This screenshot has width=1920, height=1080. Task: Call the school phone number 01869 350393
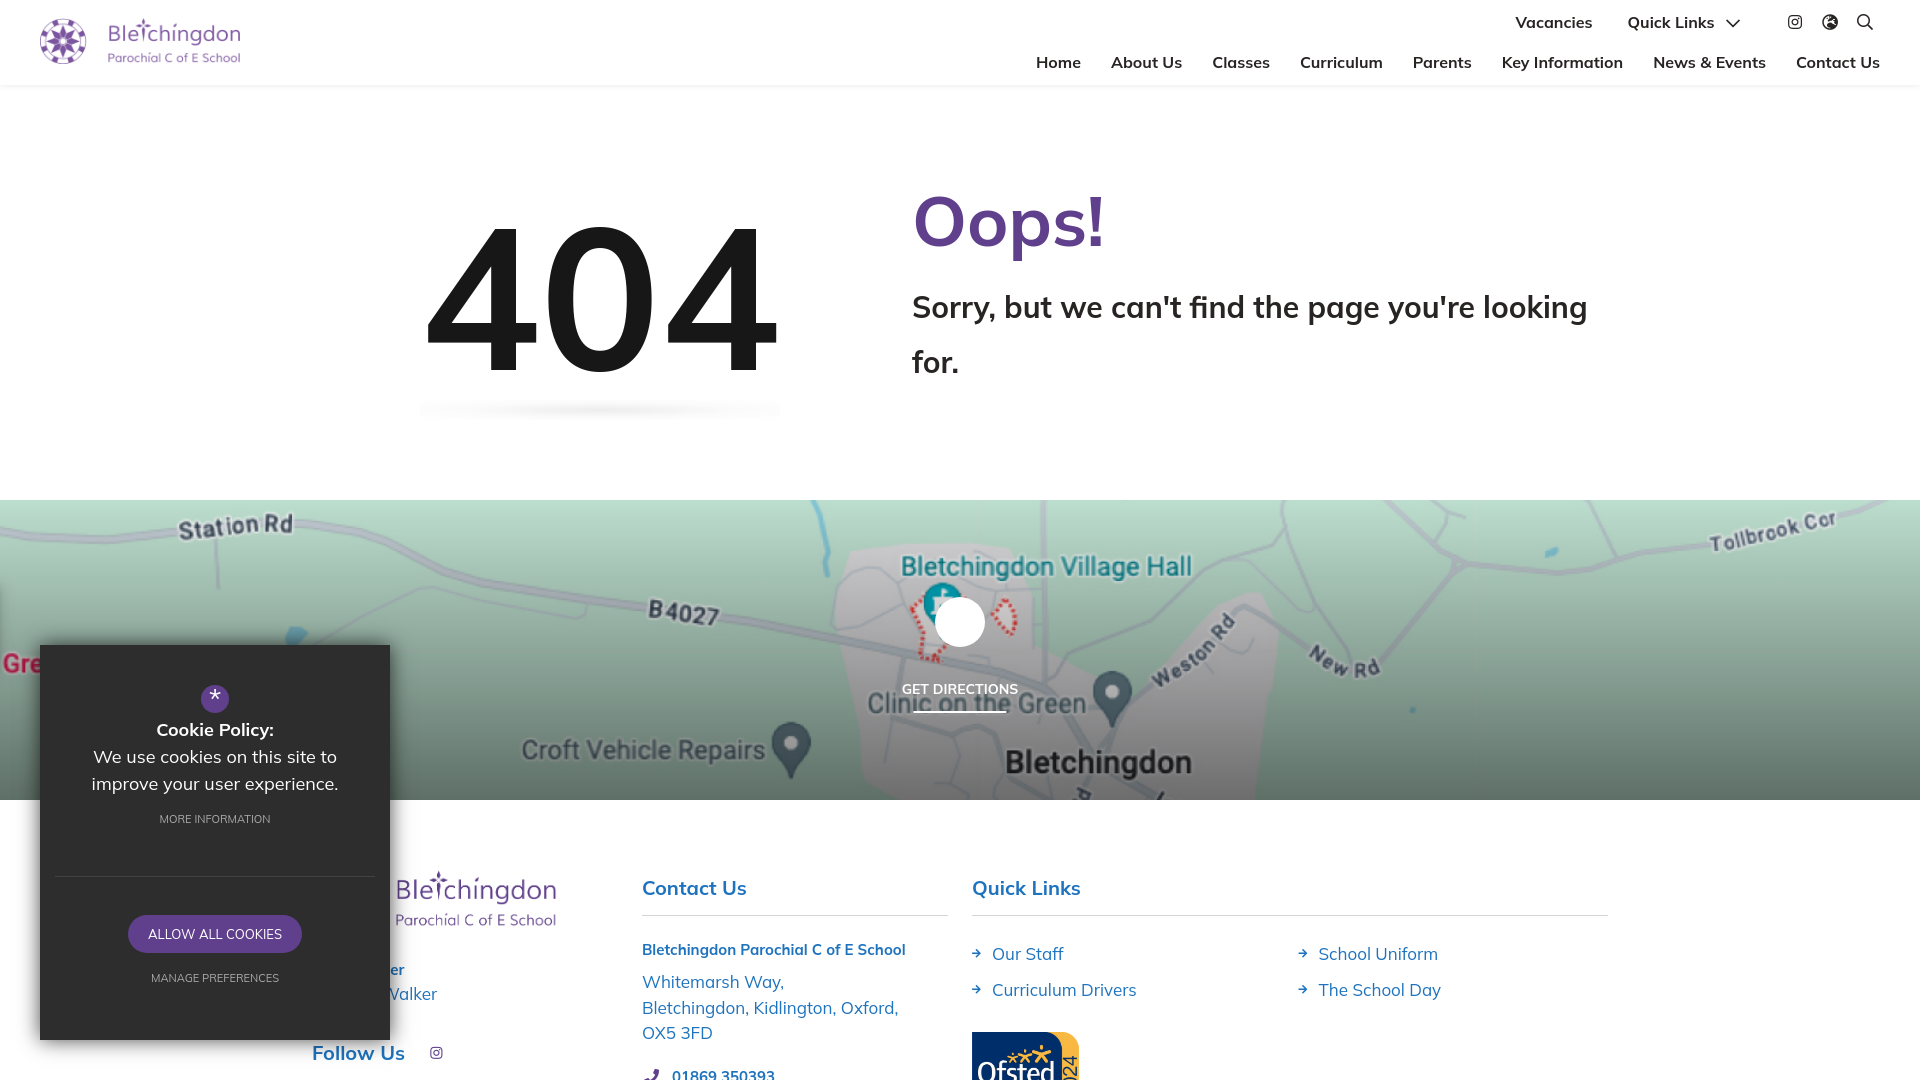pos(723,1074)
